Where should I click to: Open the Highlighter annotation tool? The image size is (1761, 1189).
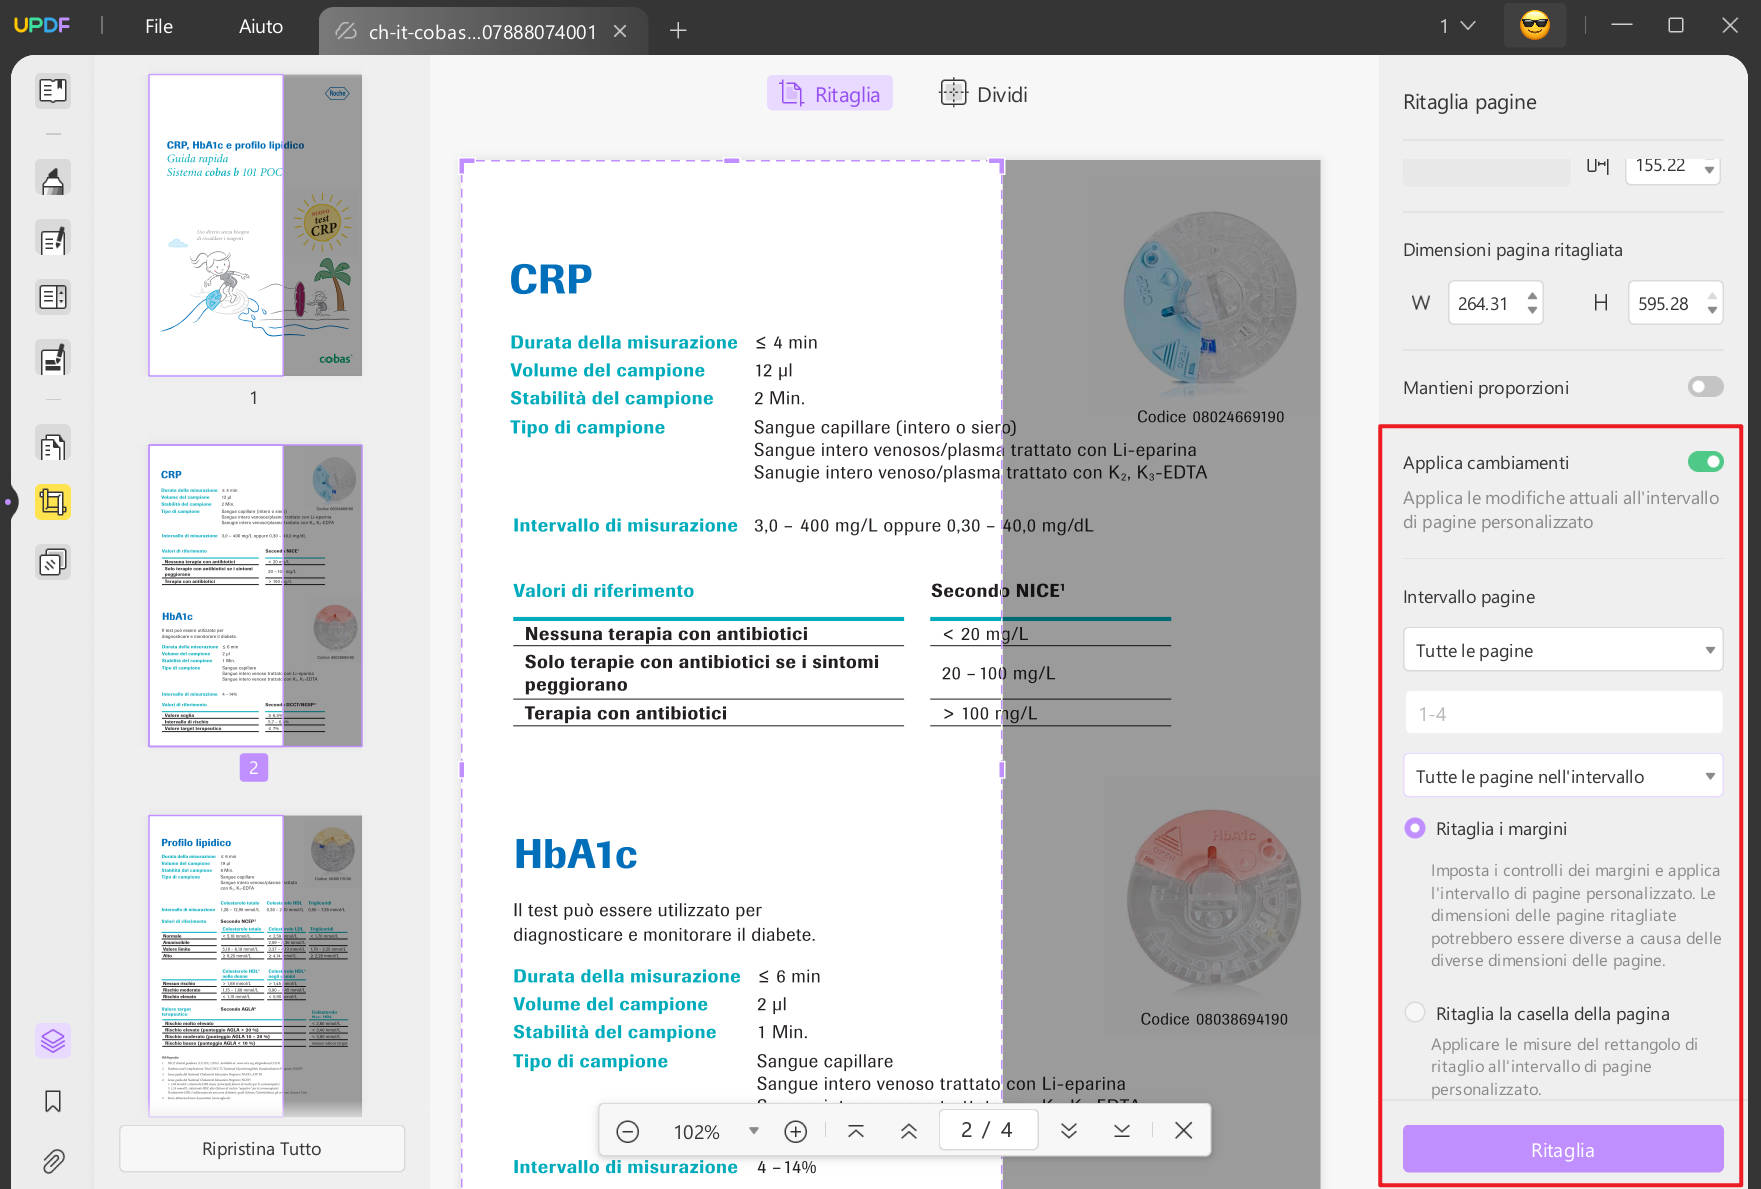(x=52, y=177)
